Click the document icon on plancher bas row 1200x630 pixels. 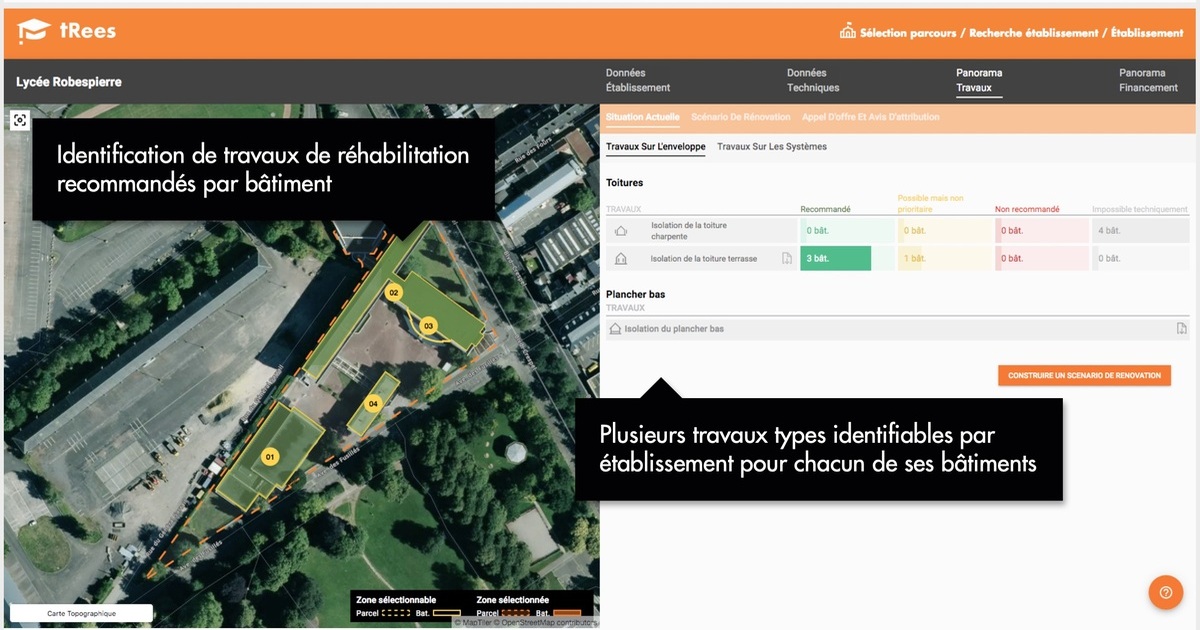tap(1181, 329)
